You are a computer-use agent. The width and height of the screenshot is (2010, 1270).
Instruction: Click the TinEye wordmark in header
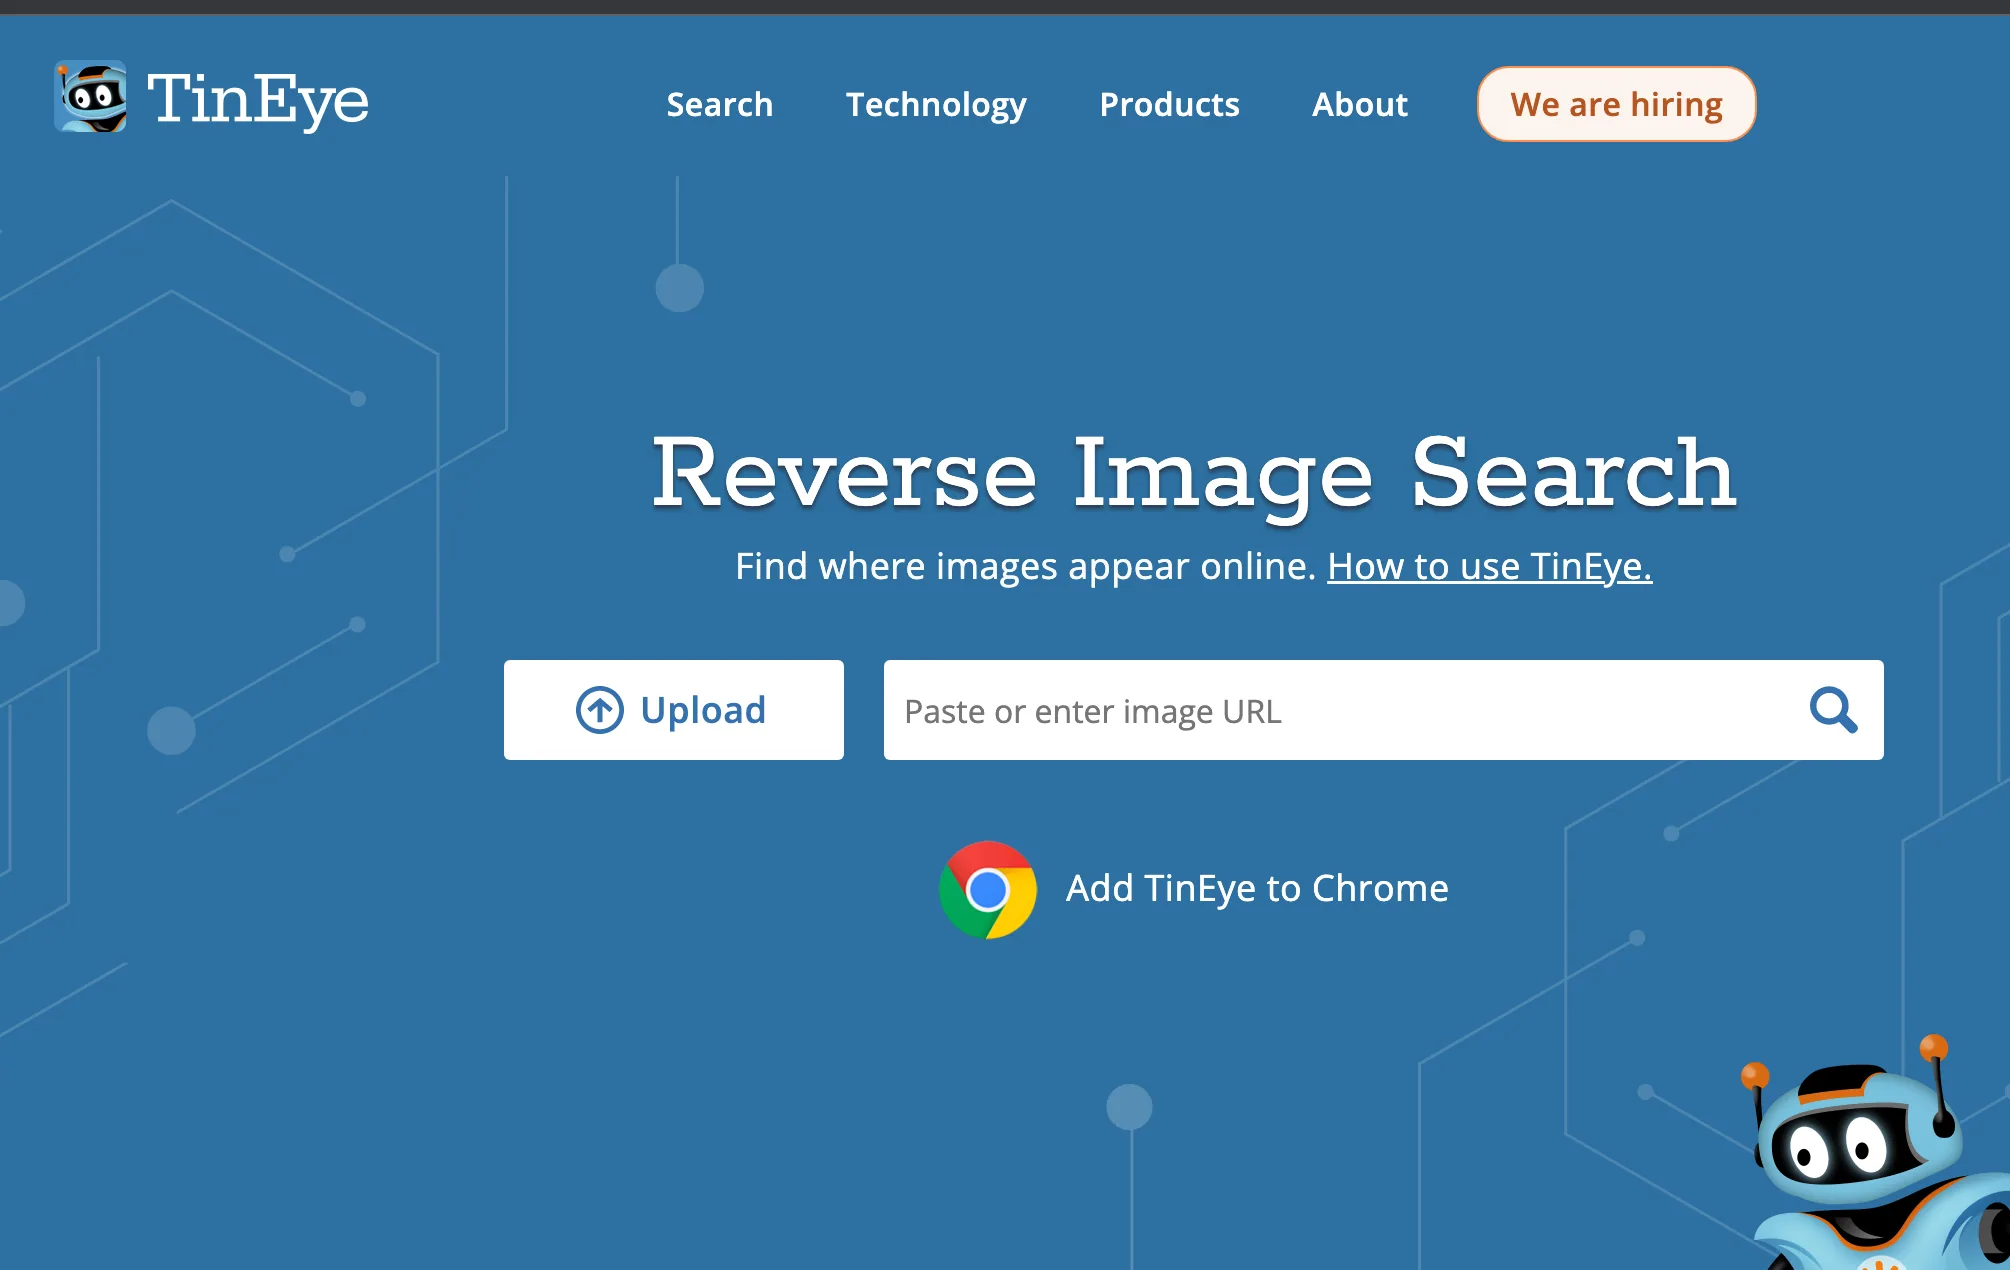click(258, 100)
